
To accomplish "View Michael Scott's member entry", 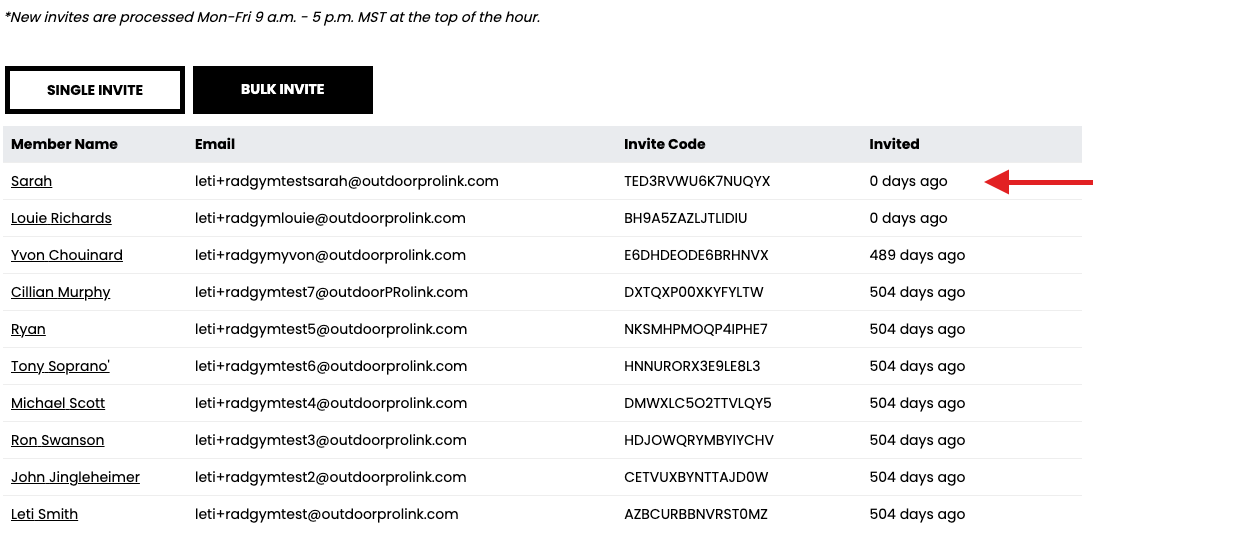I will point(58,403).
